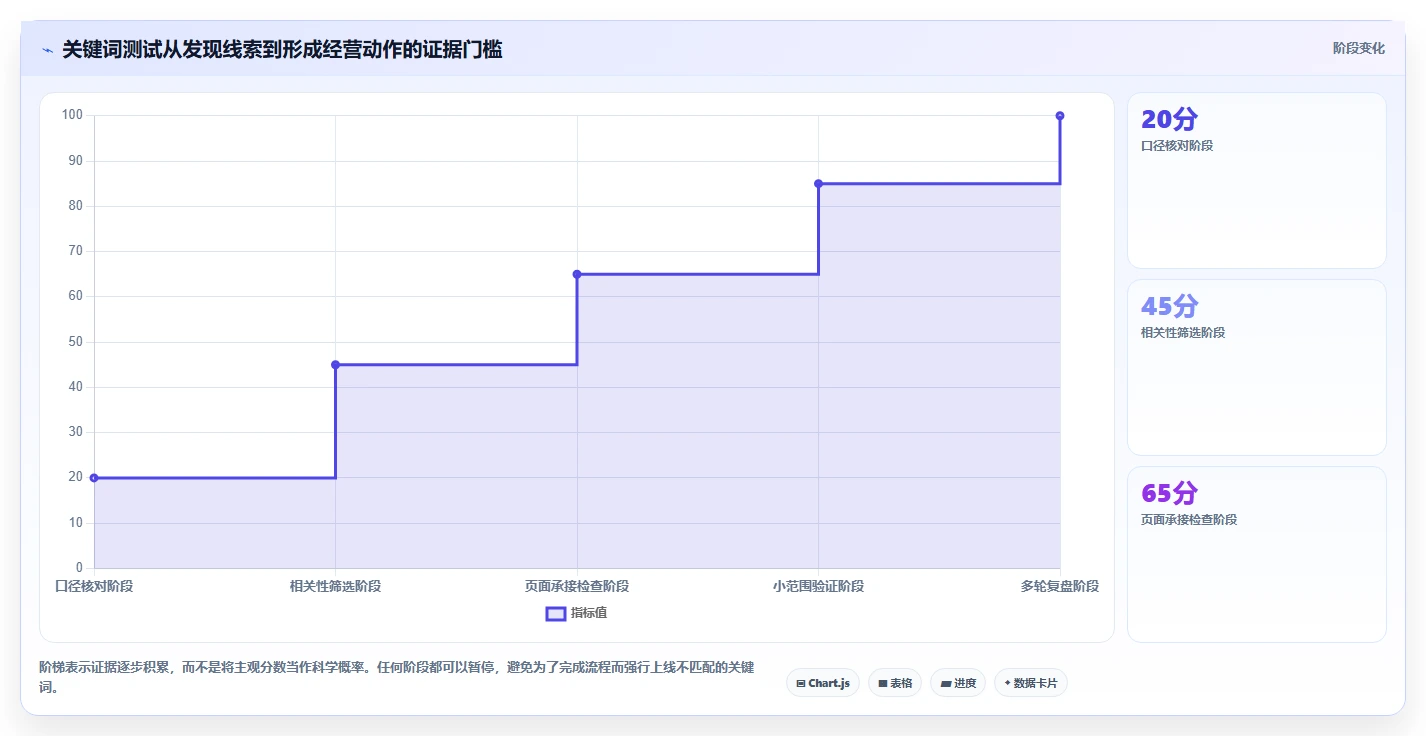Click the Chart.js tag chip

[x=823, y=683]
